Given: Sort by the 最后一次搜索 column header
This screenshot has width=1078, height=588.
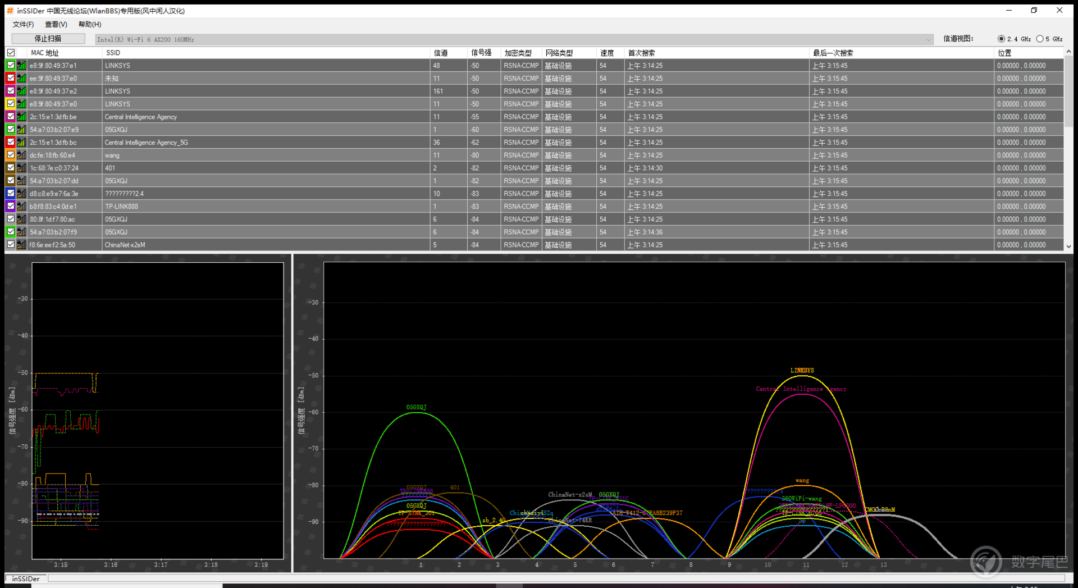Looking at the screenshot, I should (901, 53).
